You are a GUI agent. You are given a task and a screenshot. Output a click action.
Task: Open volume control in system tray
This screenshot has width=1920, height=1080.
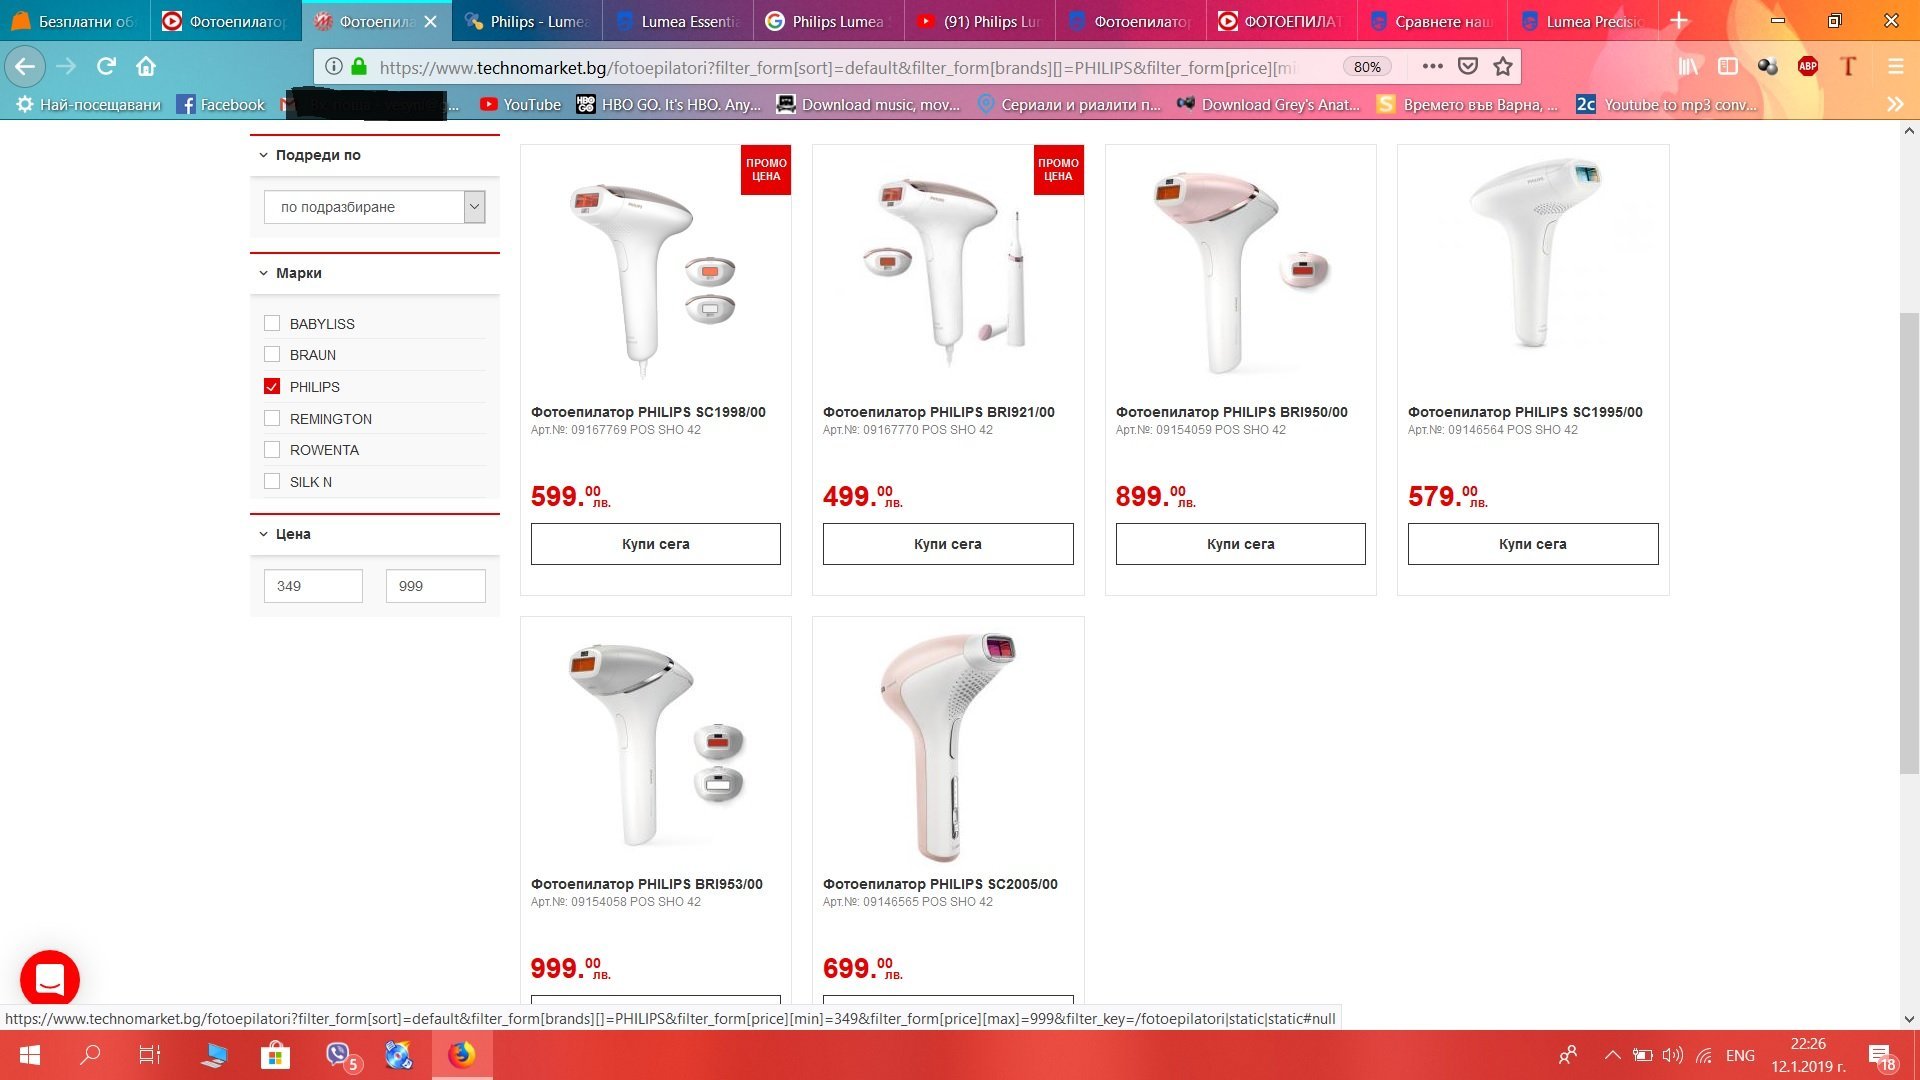[x=1672, y=1055]
